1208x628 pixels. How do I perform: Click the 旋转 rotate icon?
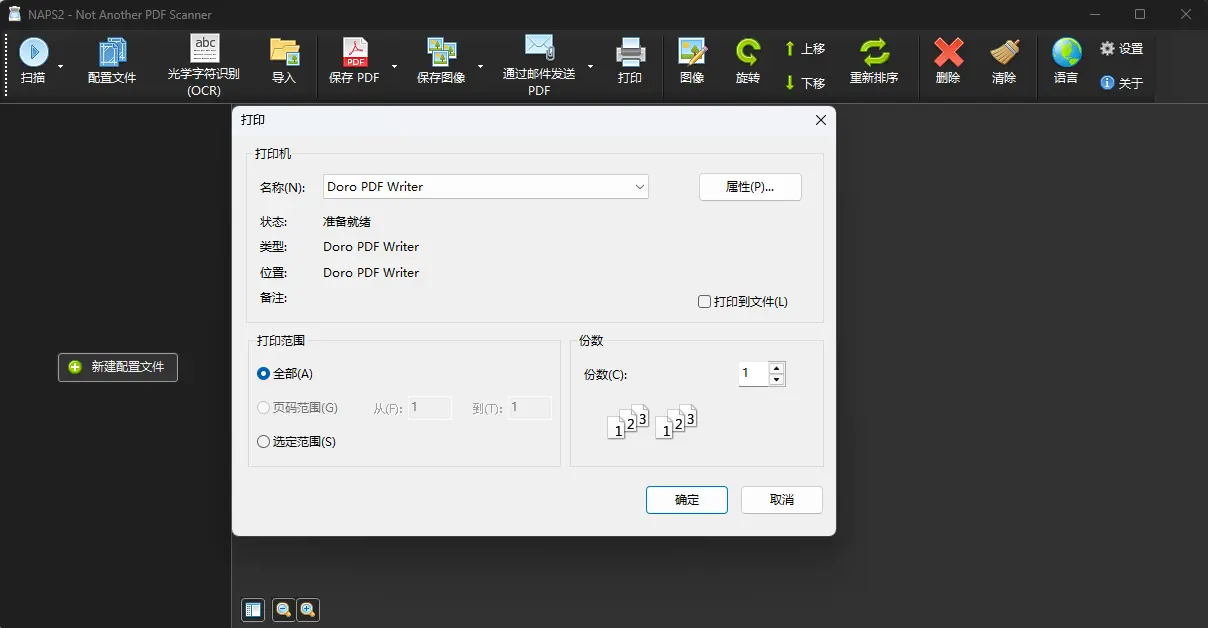pos(747,52)
